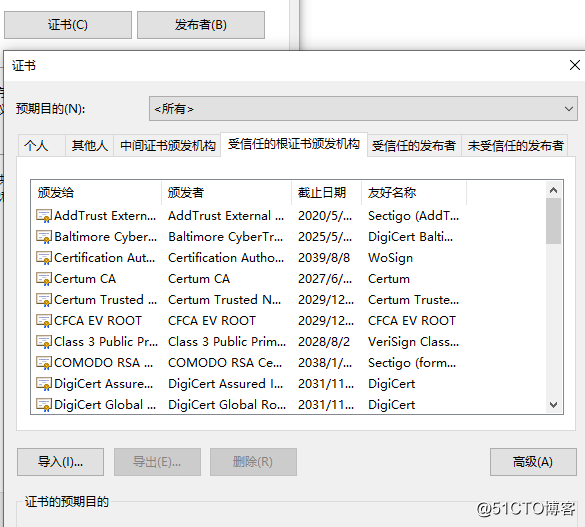The image size is (585, 527).
Task: Click certificate icon beside COMODO RSA row
Action: pos(44,363)
